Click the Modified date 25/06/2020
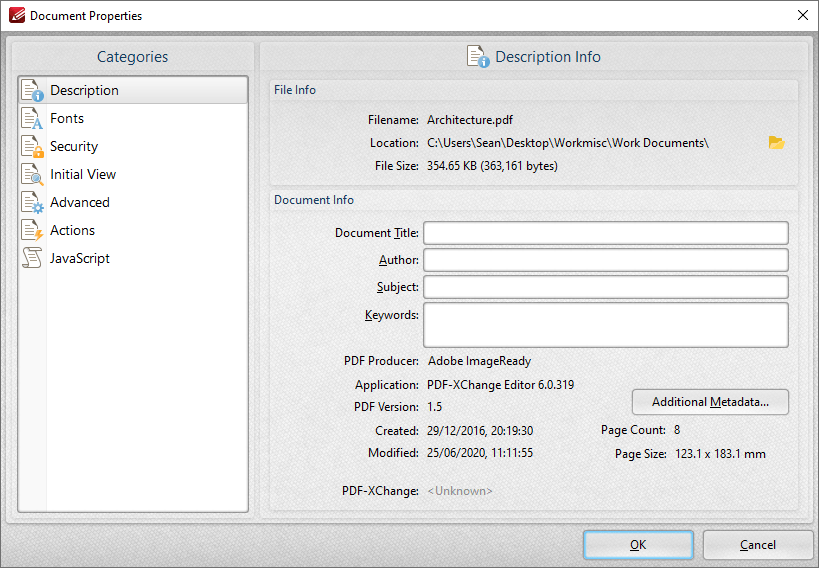 480,453
